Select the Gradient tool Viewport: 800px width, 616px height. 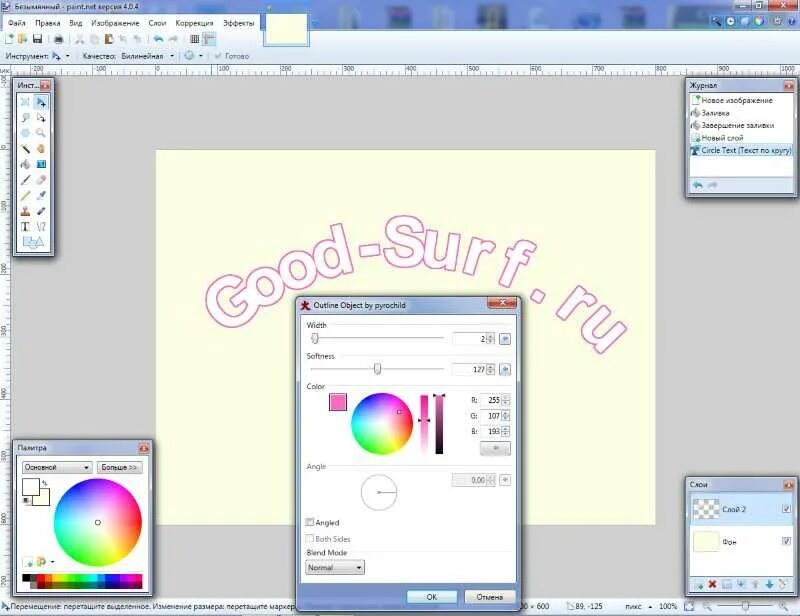tap(41, 164)
